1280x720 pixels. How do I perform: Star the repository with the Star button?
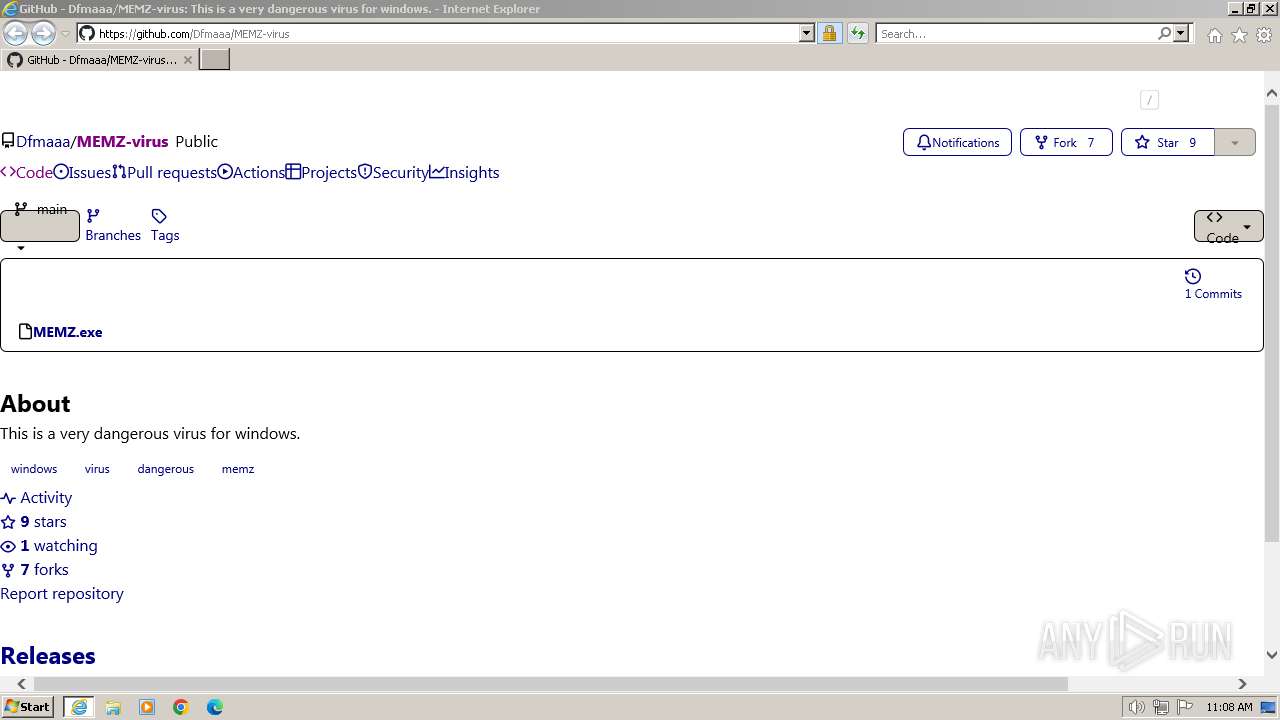coord(1167,142)
